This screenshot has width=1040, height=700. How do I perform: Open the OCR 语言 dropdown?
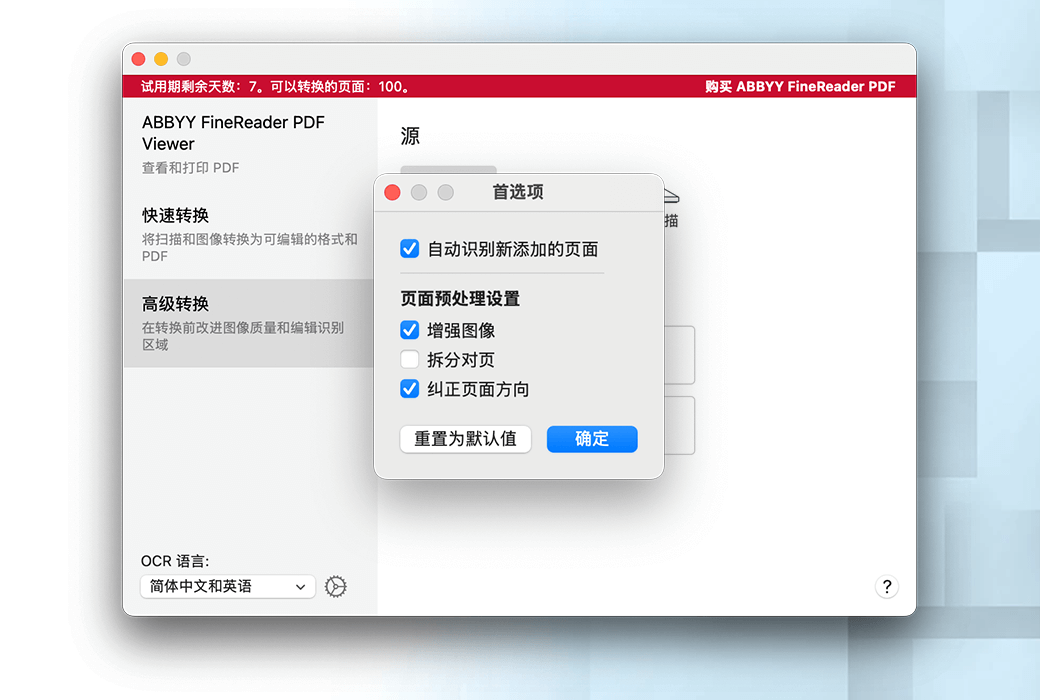coord(228,587)
